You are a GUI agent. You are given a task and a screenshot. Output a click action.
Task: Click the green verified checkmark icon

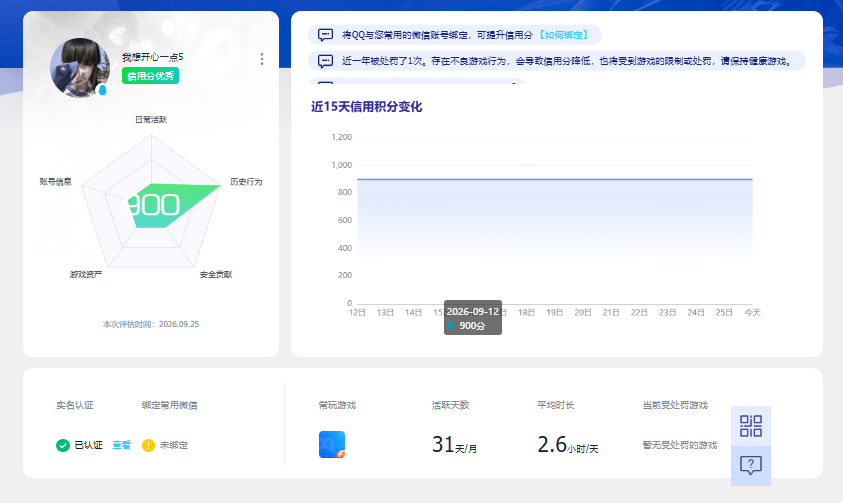click(x=63, y=445)
